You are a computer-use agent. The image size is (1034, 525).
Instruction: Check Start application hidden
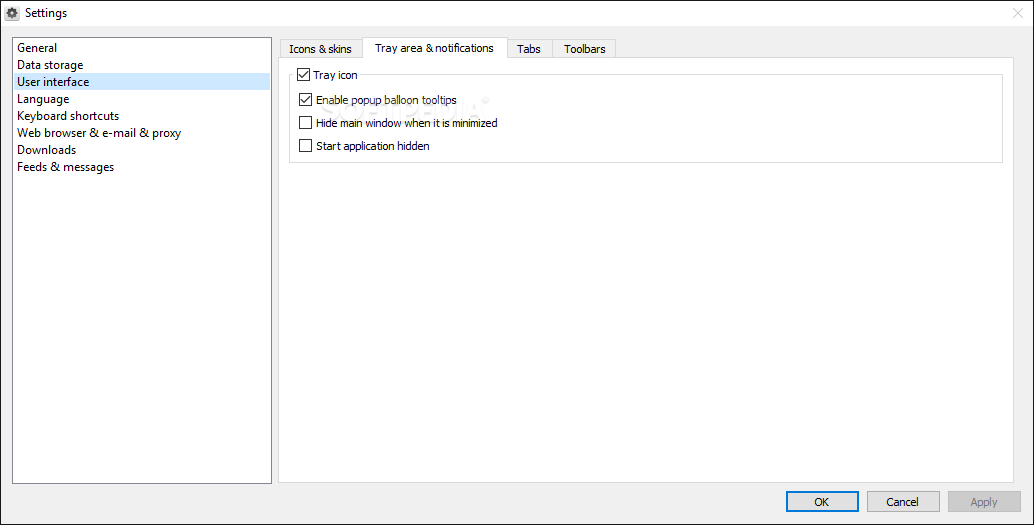[305, 146]
